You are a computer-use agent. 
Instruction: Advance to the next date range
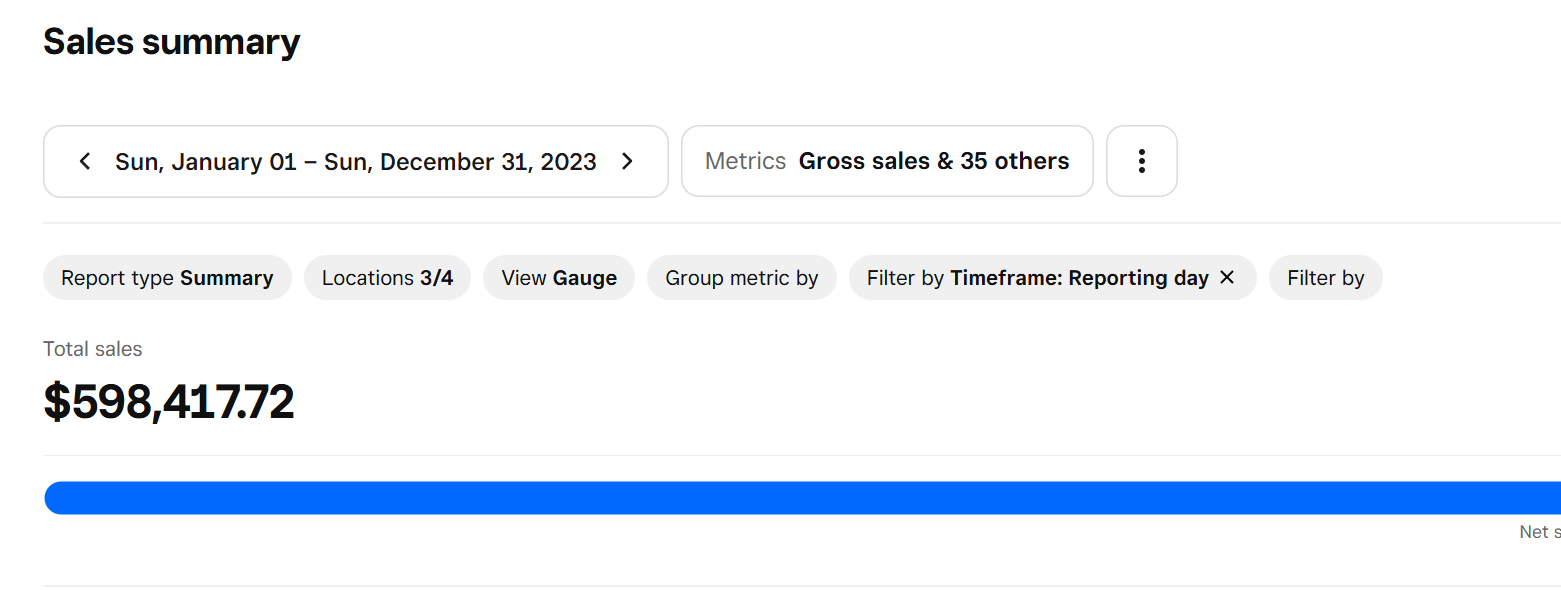pyautogui.click(x=627, y=162)
